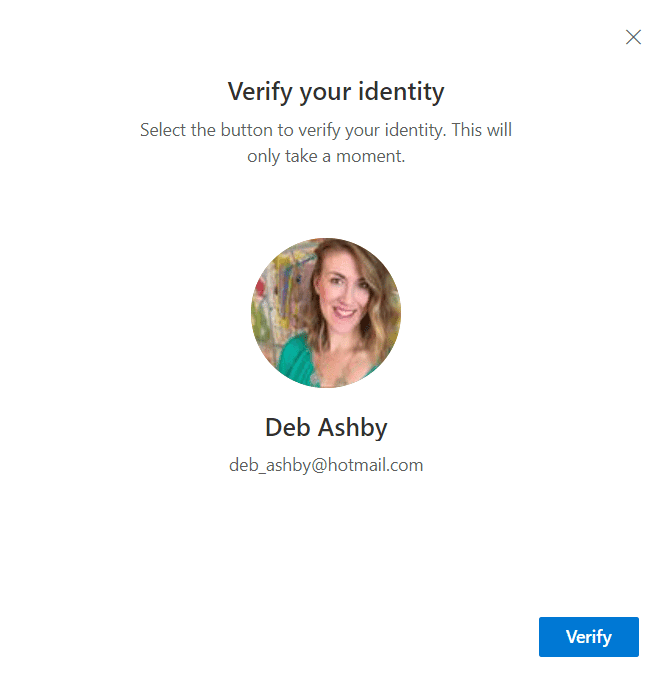Click the deb_ashby@hotmail.com email address
Image resolution: width=667 pixels, height=676 pixels.
(x=326, y=465)
